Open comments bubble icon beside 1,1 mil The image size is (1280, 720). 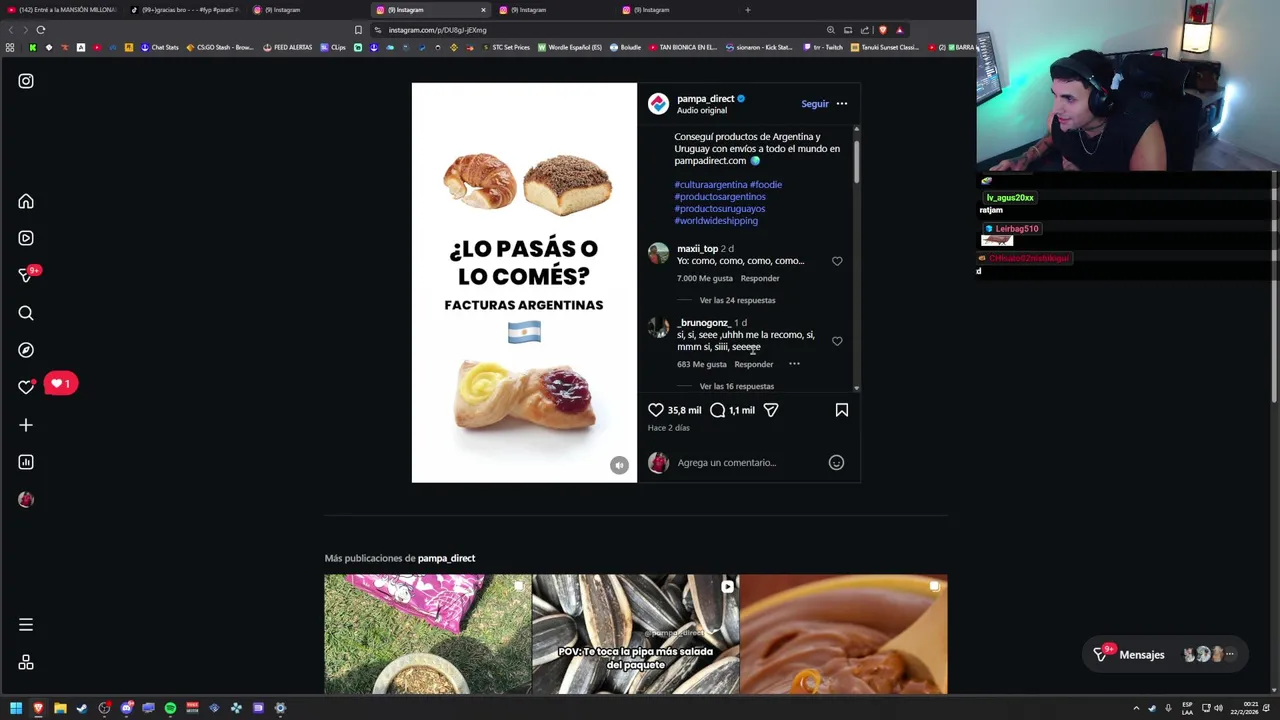tap(717, 410)
